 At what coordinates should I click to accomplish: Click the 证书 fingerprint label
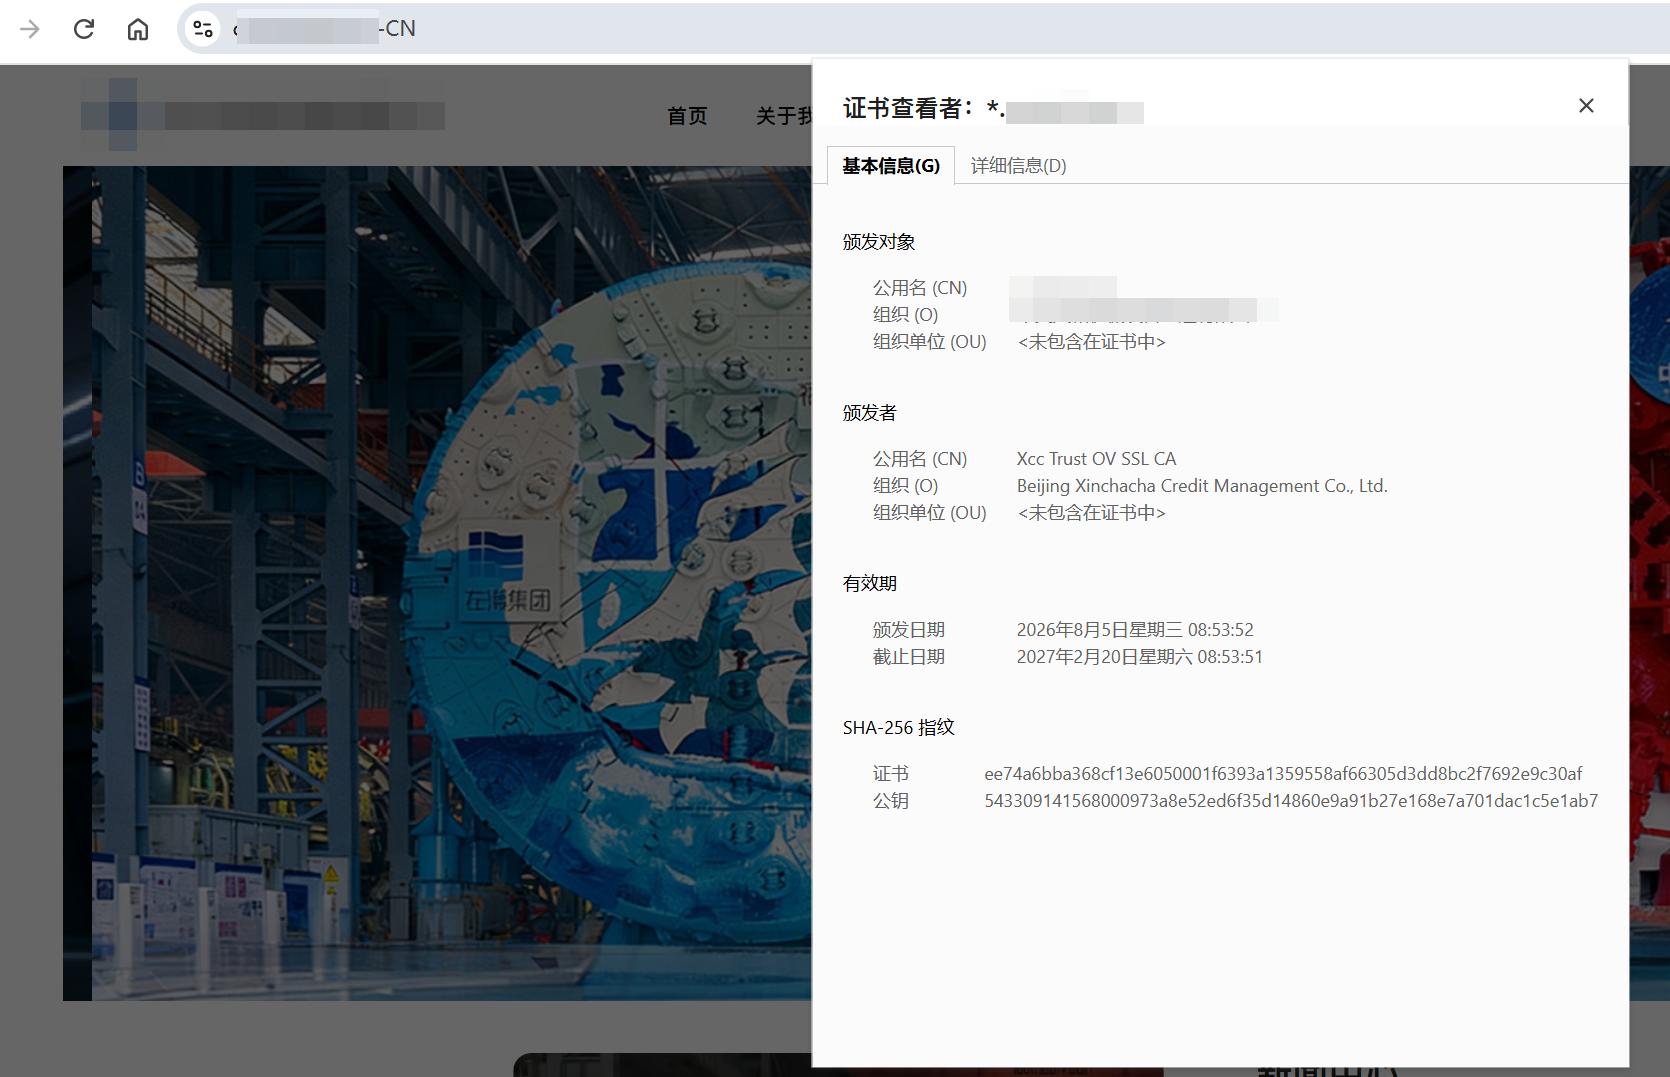coord(891,774)
